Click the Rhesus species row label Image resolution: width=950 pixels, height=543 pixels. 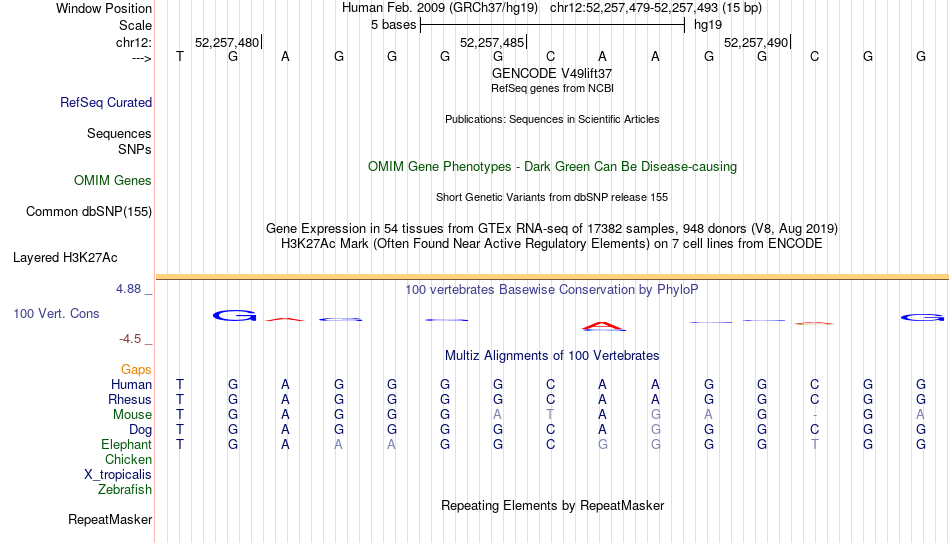pos(130,399)
